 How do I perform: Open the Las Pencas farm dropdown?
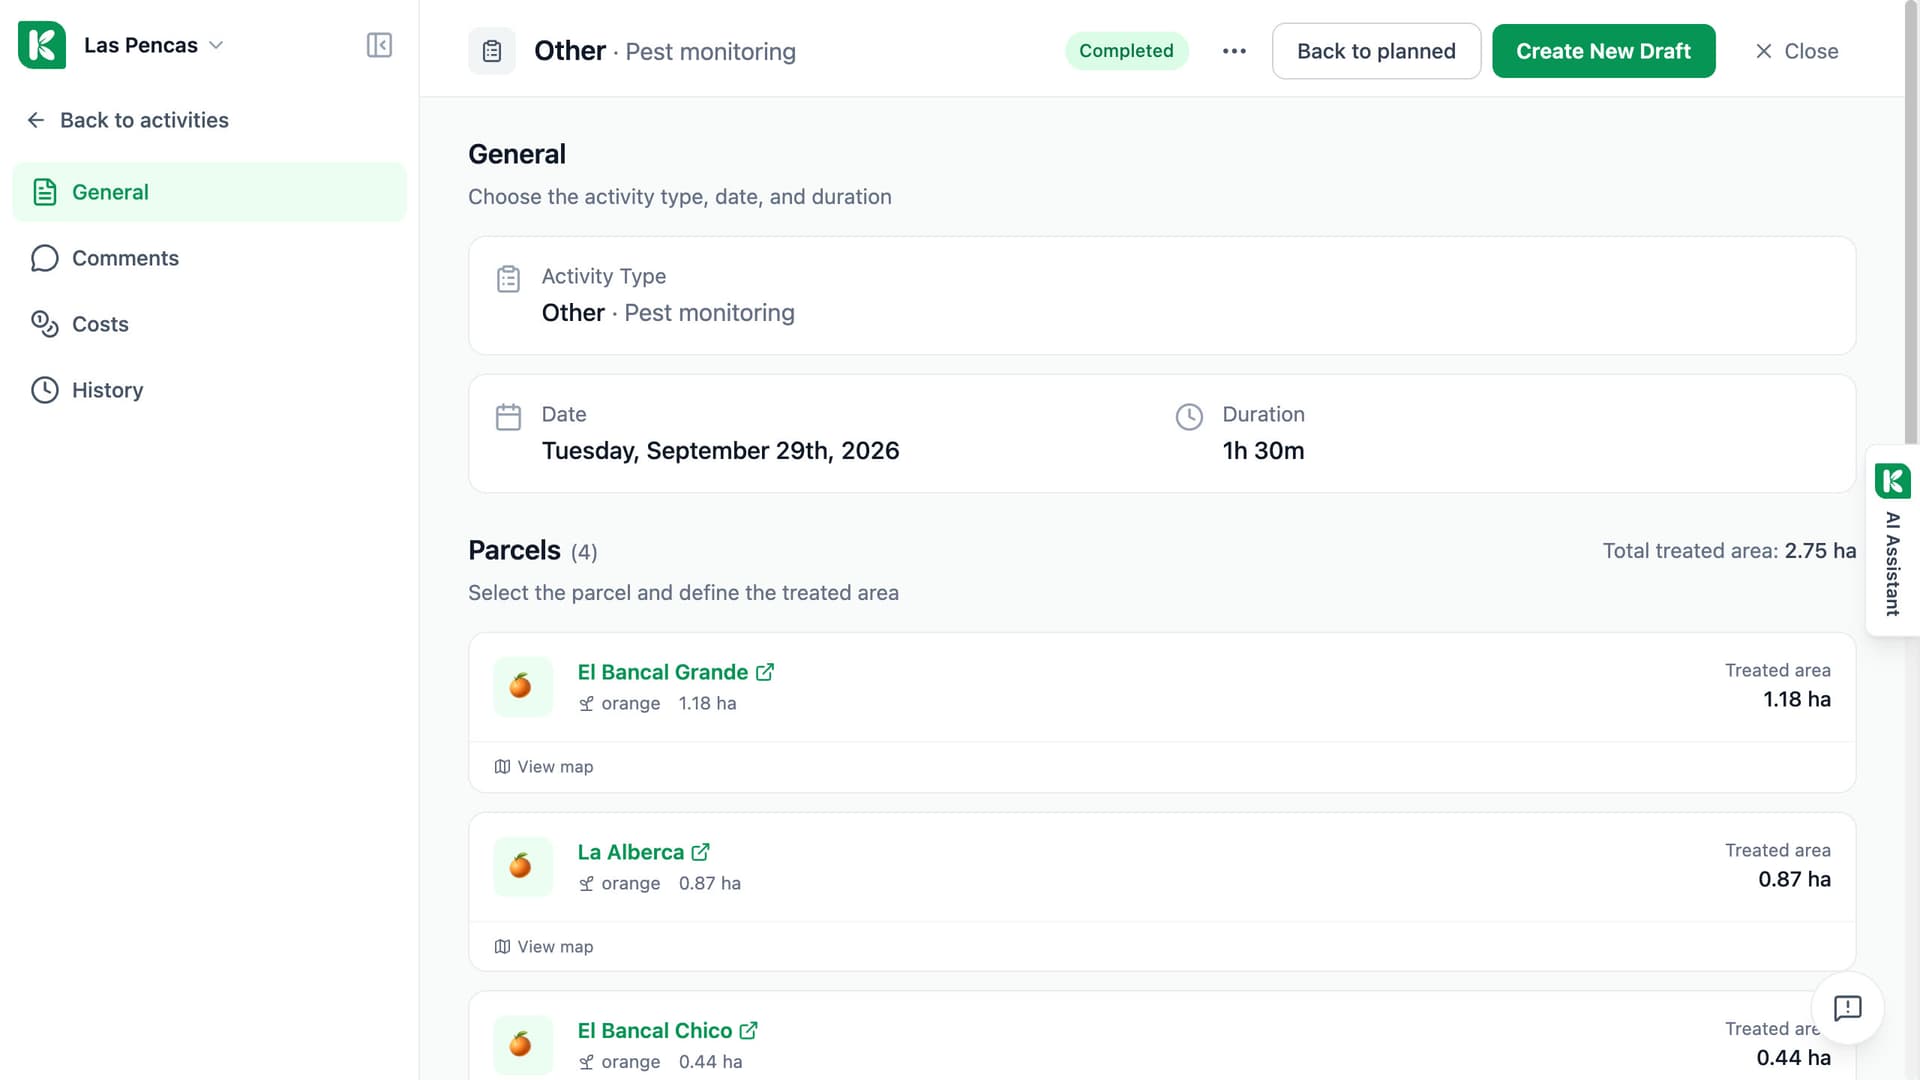[153, 45]
